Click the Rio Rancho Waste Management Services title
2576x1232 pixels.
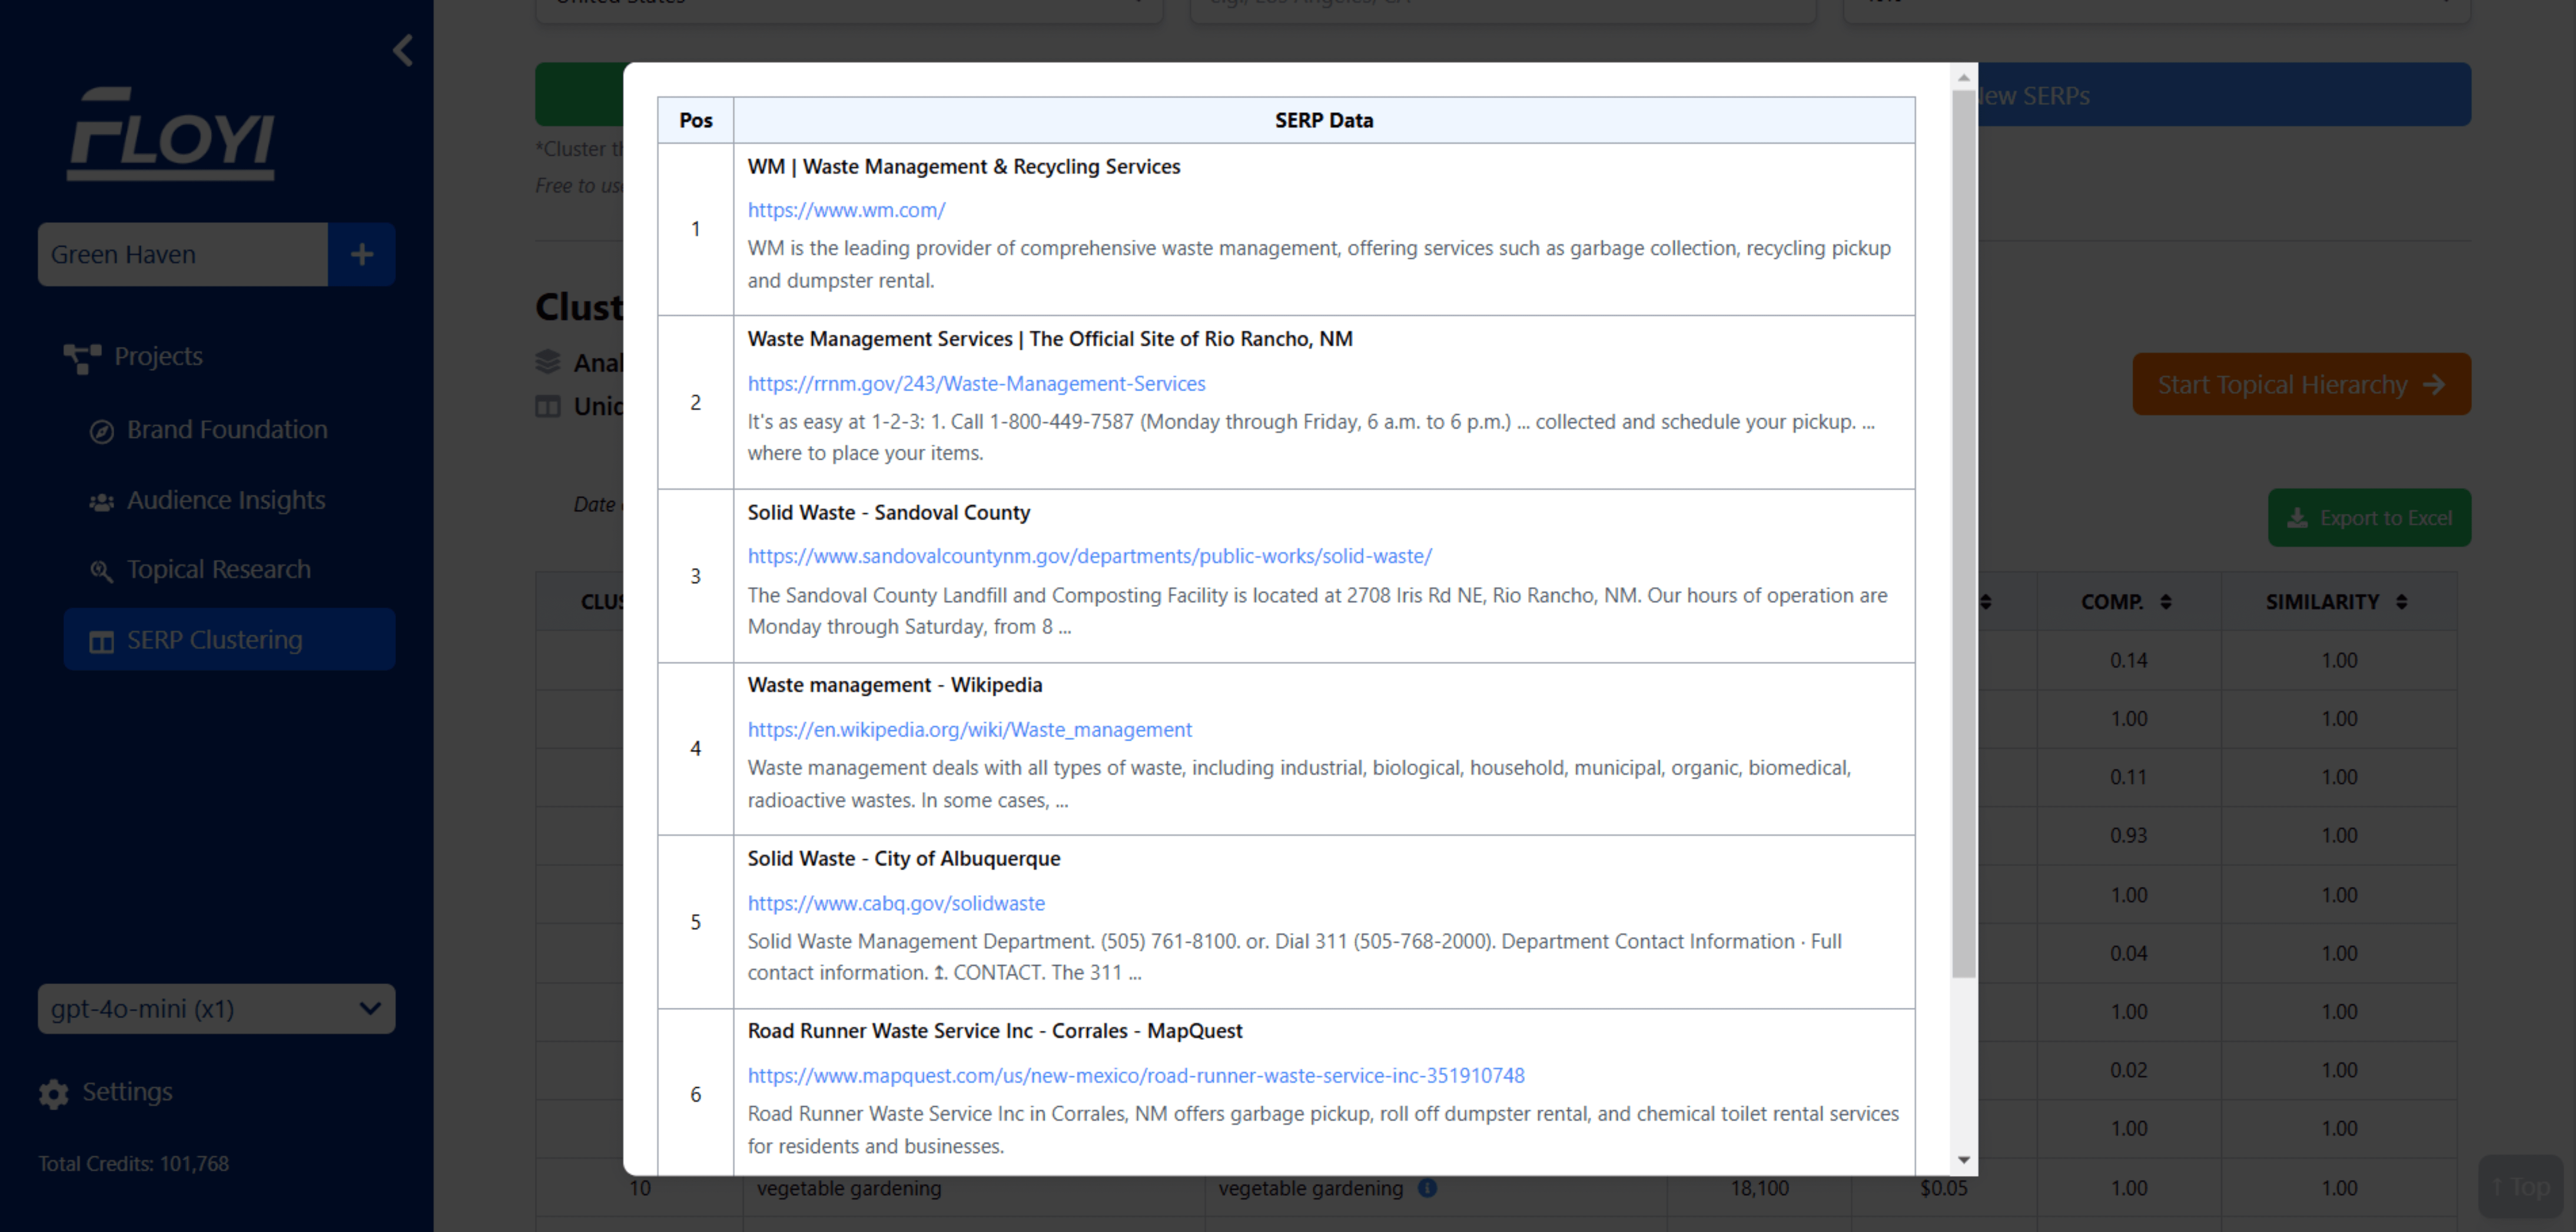pos(1049,339)
